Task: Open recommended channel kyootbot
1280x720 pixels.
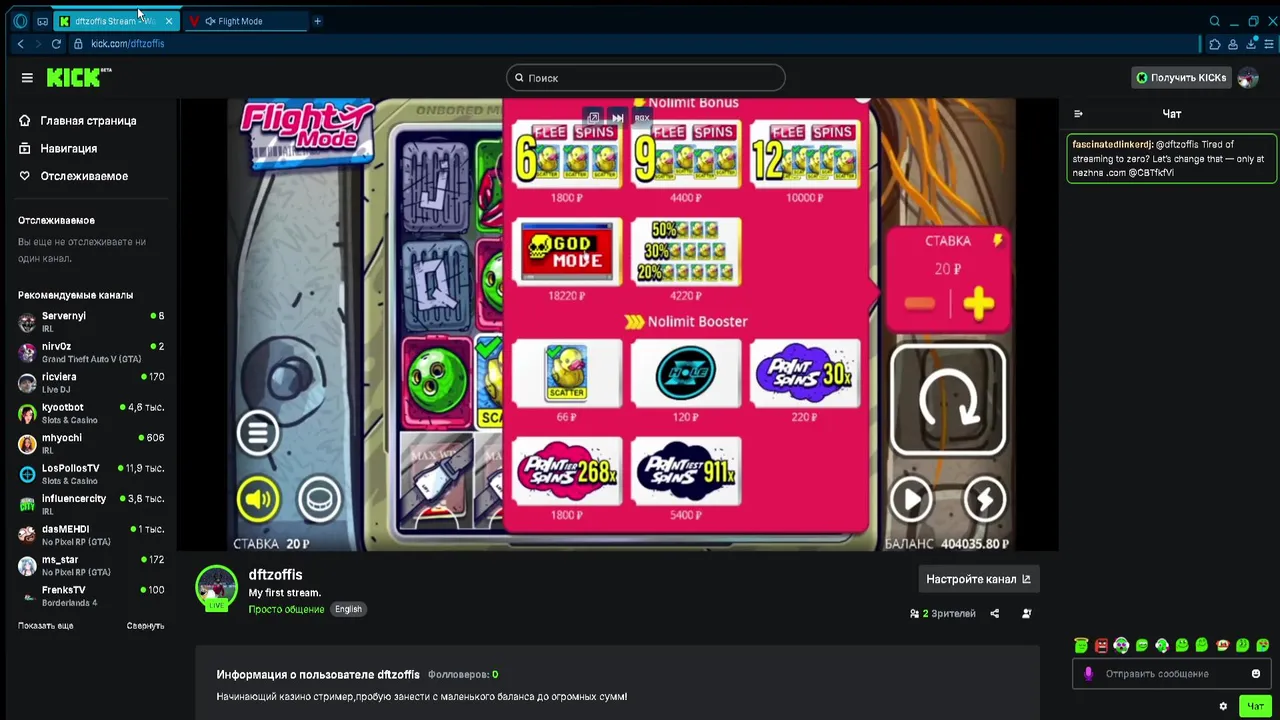Action: pyautogui.click(x=91, y=413)
